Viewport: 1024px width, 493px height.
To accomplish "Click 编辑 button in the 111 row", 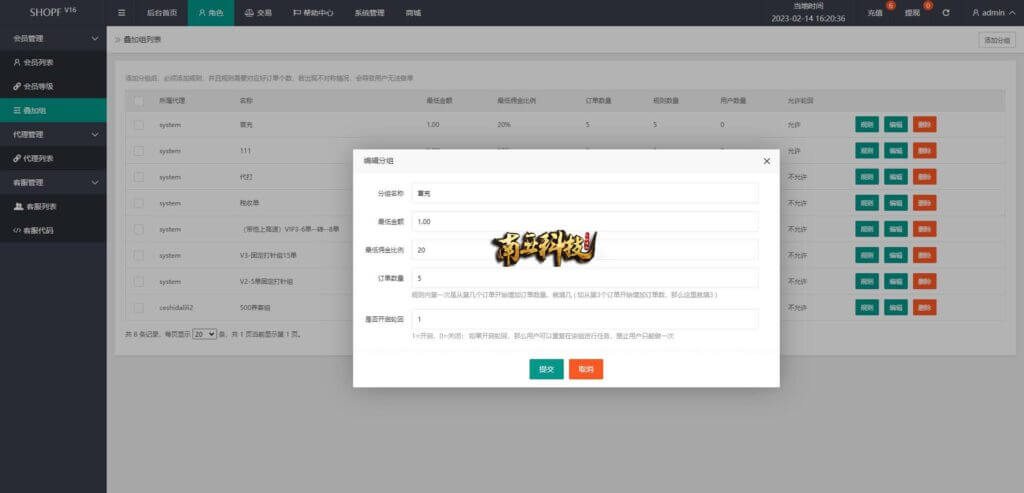I will [895, 151].
